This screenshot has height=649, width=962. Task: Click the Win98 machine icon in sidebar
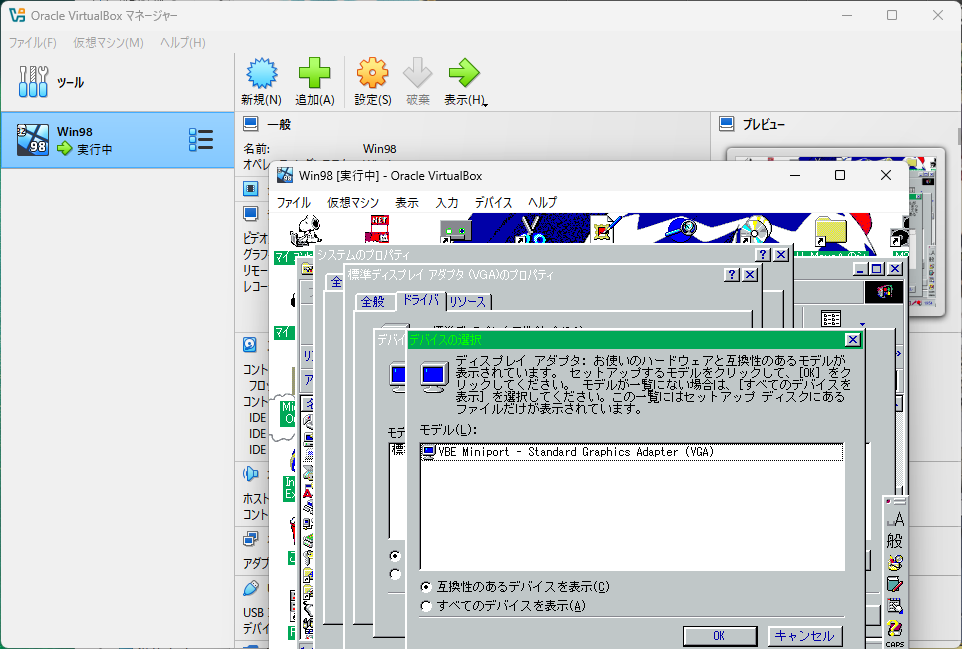click(33, 141)
